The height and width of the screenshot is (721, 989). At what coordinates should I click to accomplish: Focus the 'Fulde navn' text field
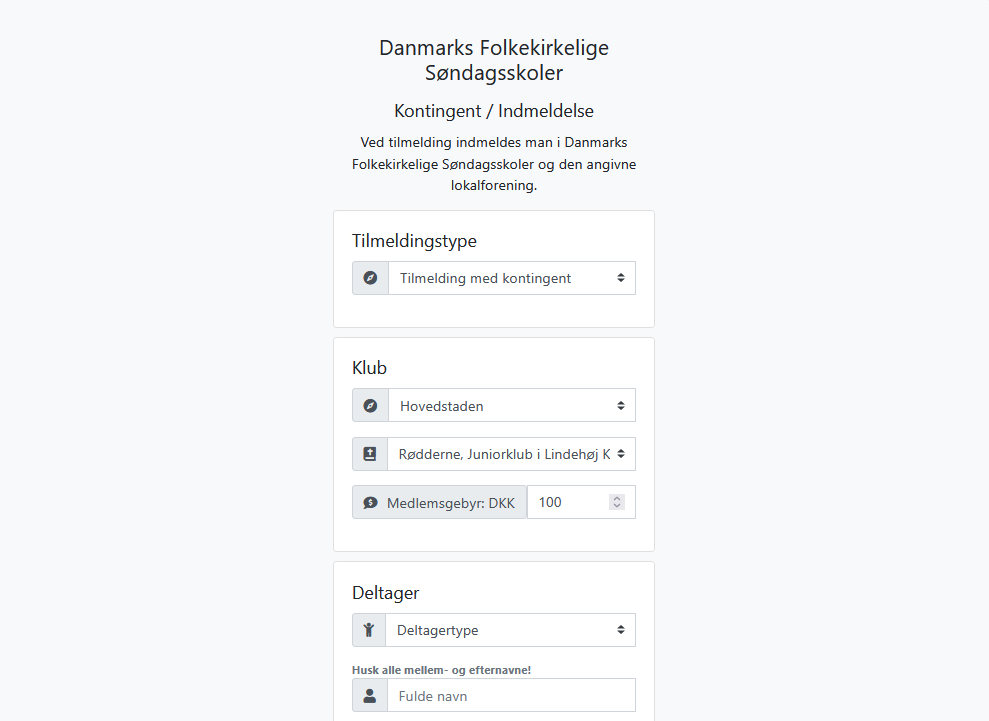(510, 696)
